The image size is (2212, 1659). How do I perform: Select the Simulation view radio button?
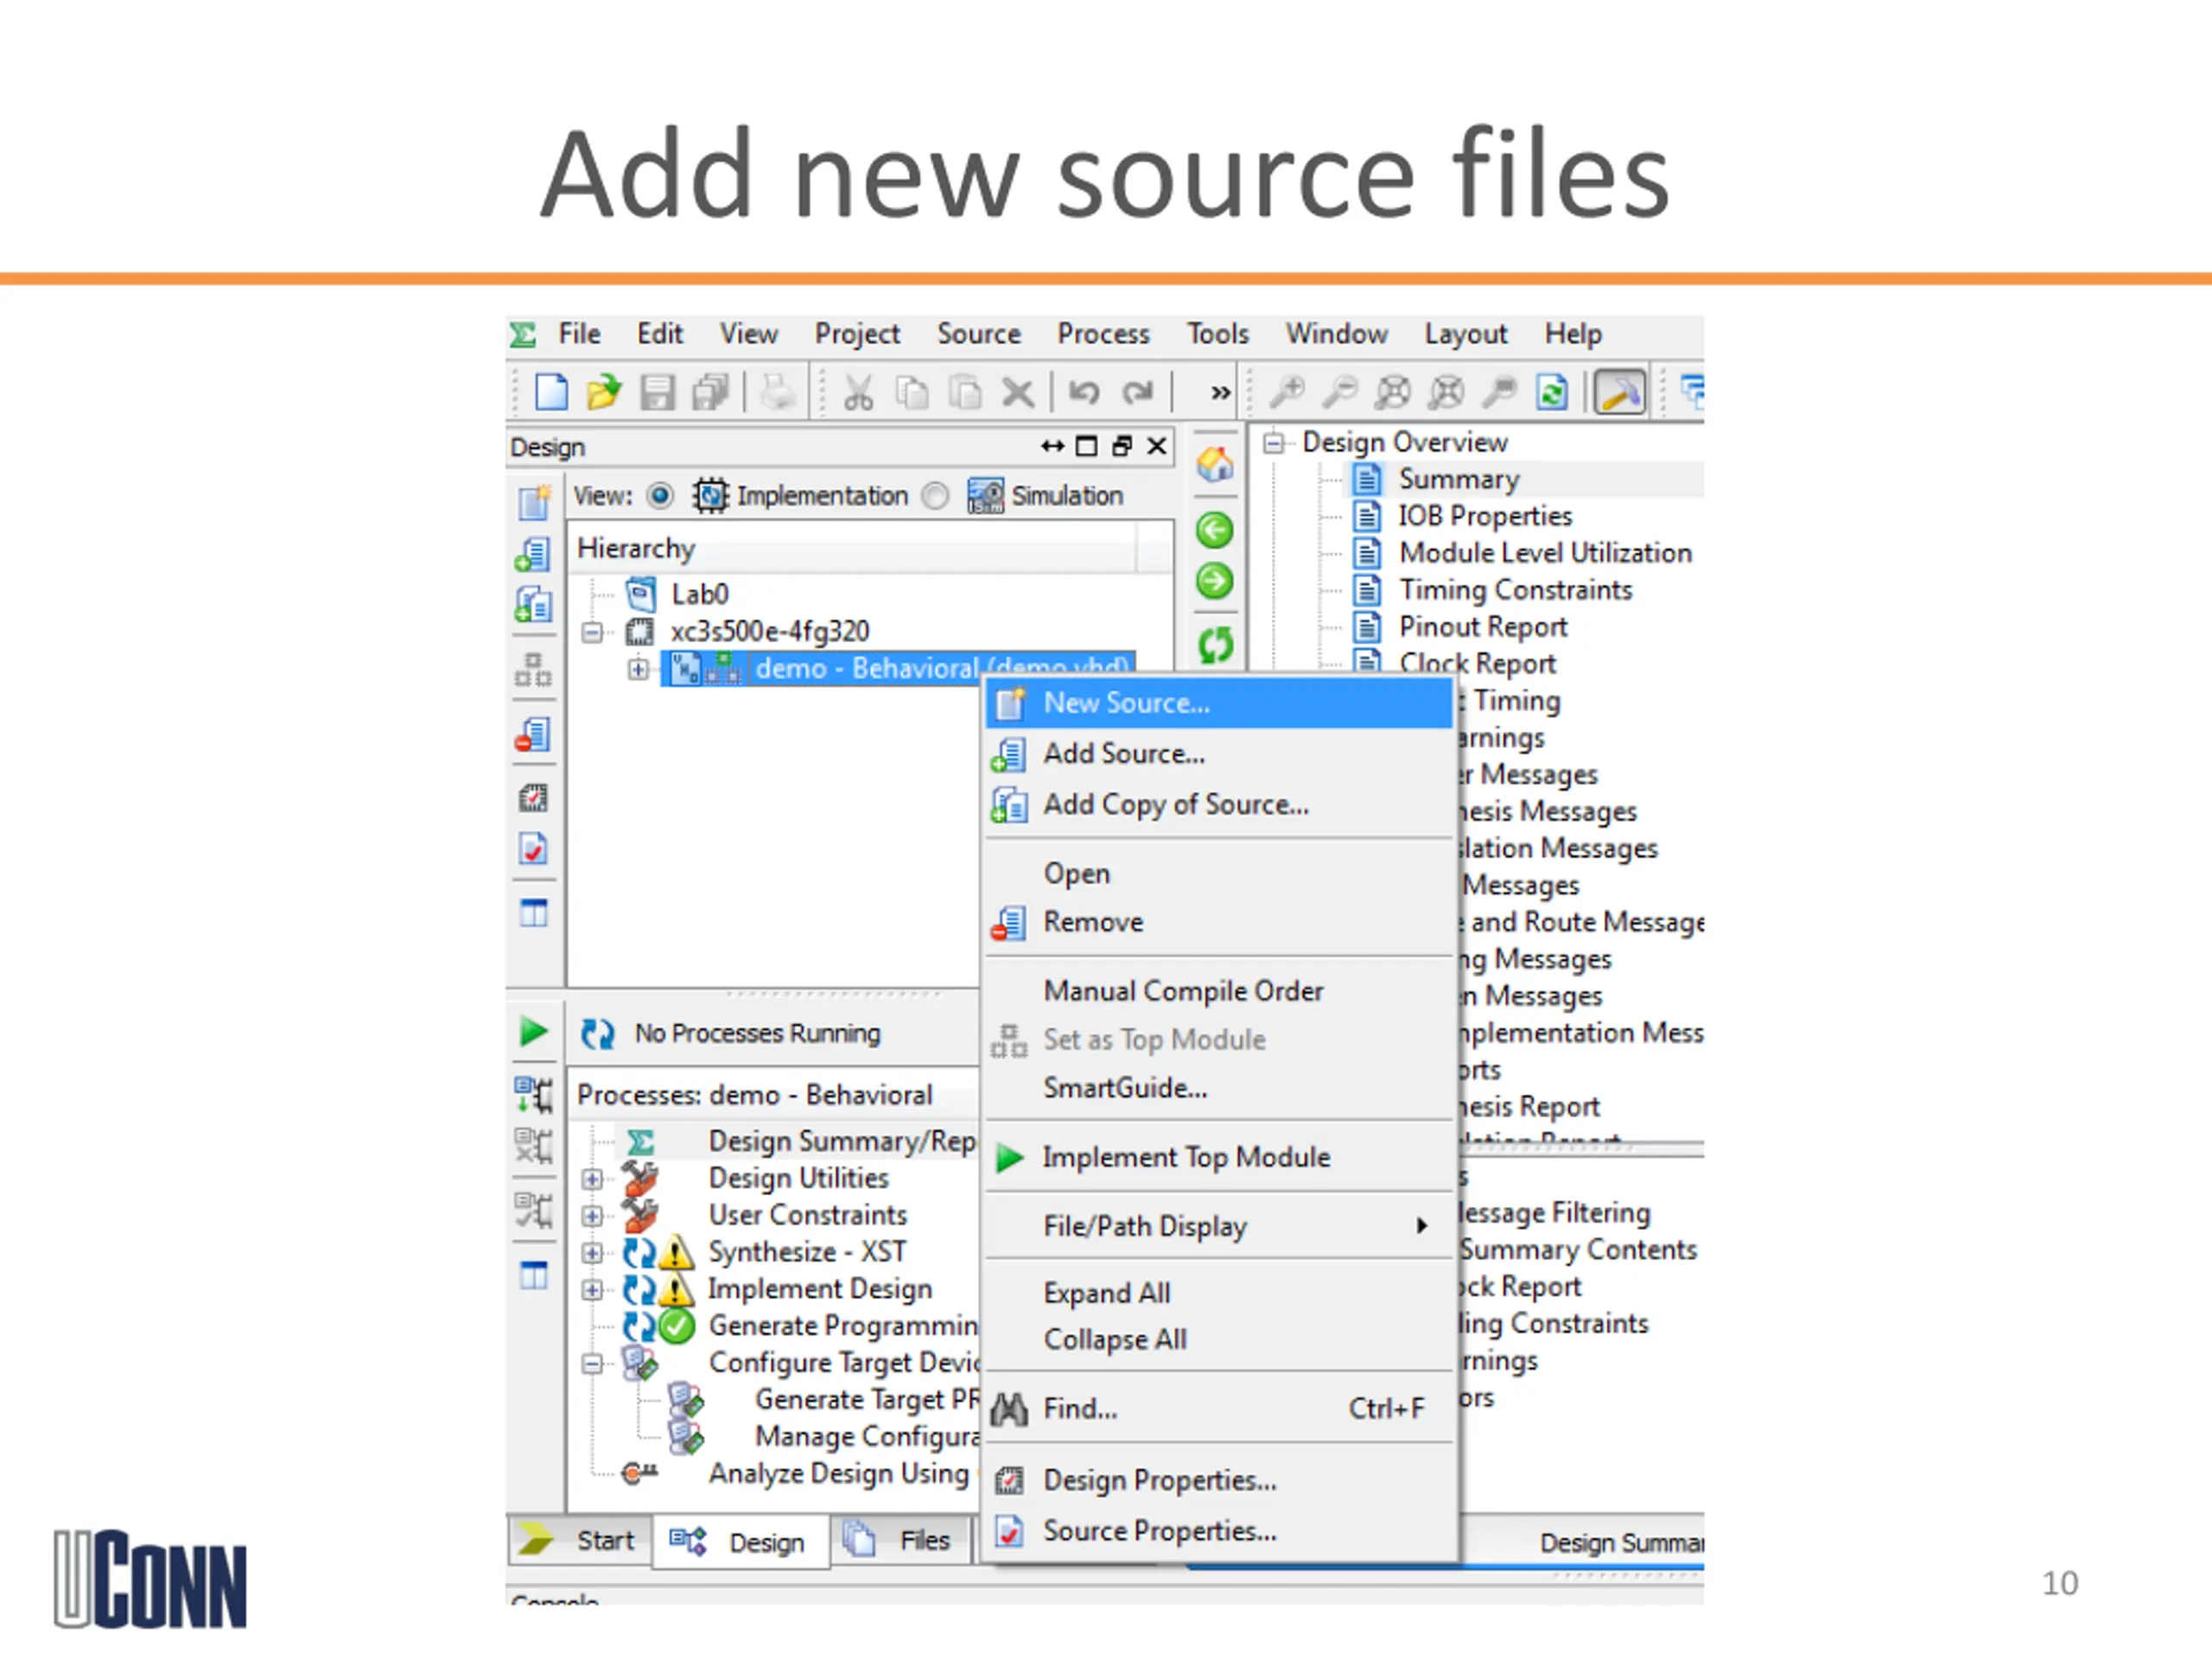[x=935, y=496]
